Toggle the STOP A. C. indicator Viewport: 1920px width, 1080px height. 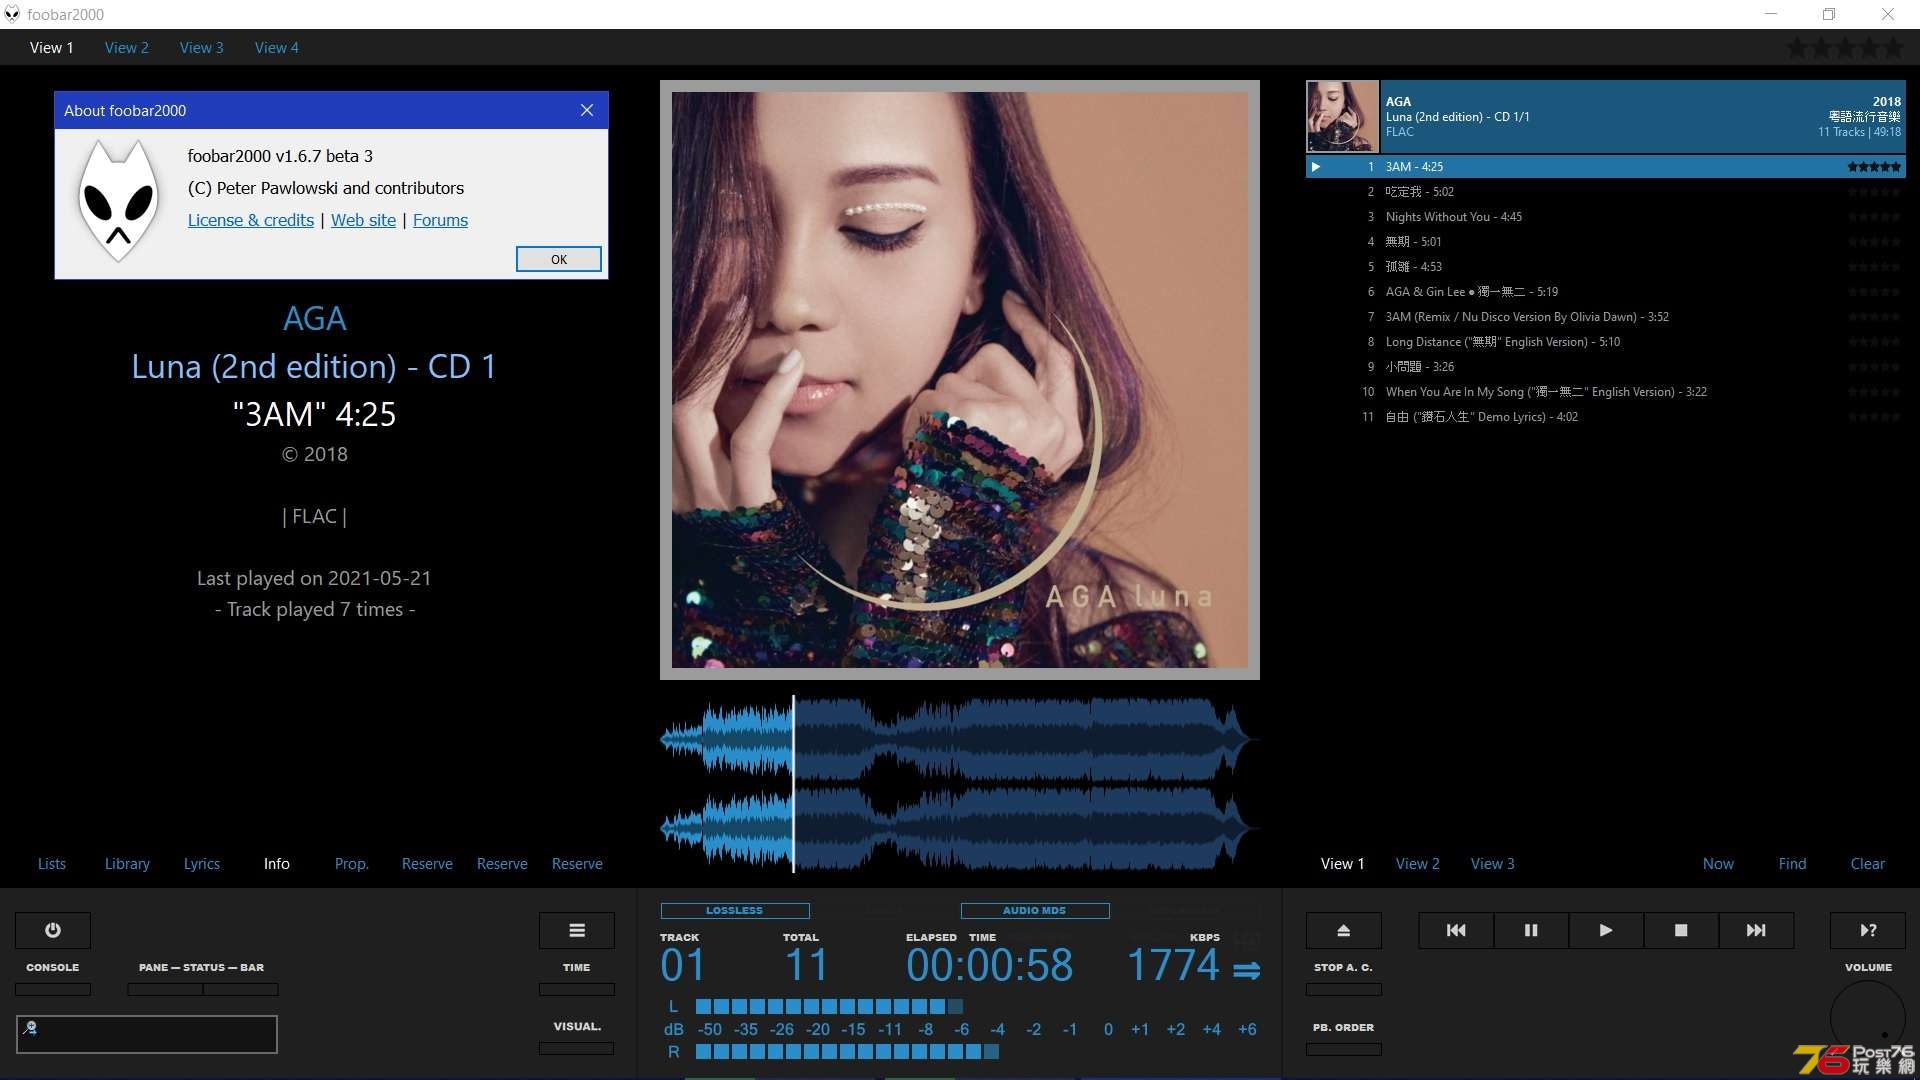(x=1344, y=989)
